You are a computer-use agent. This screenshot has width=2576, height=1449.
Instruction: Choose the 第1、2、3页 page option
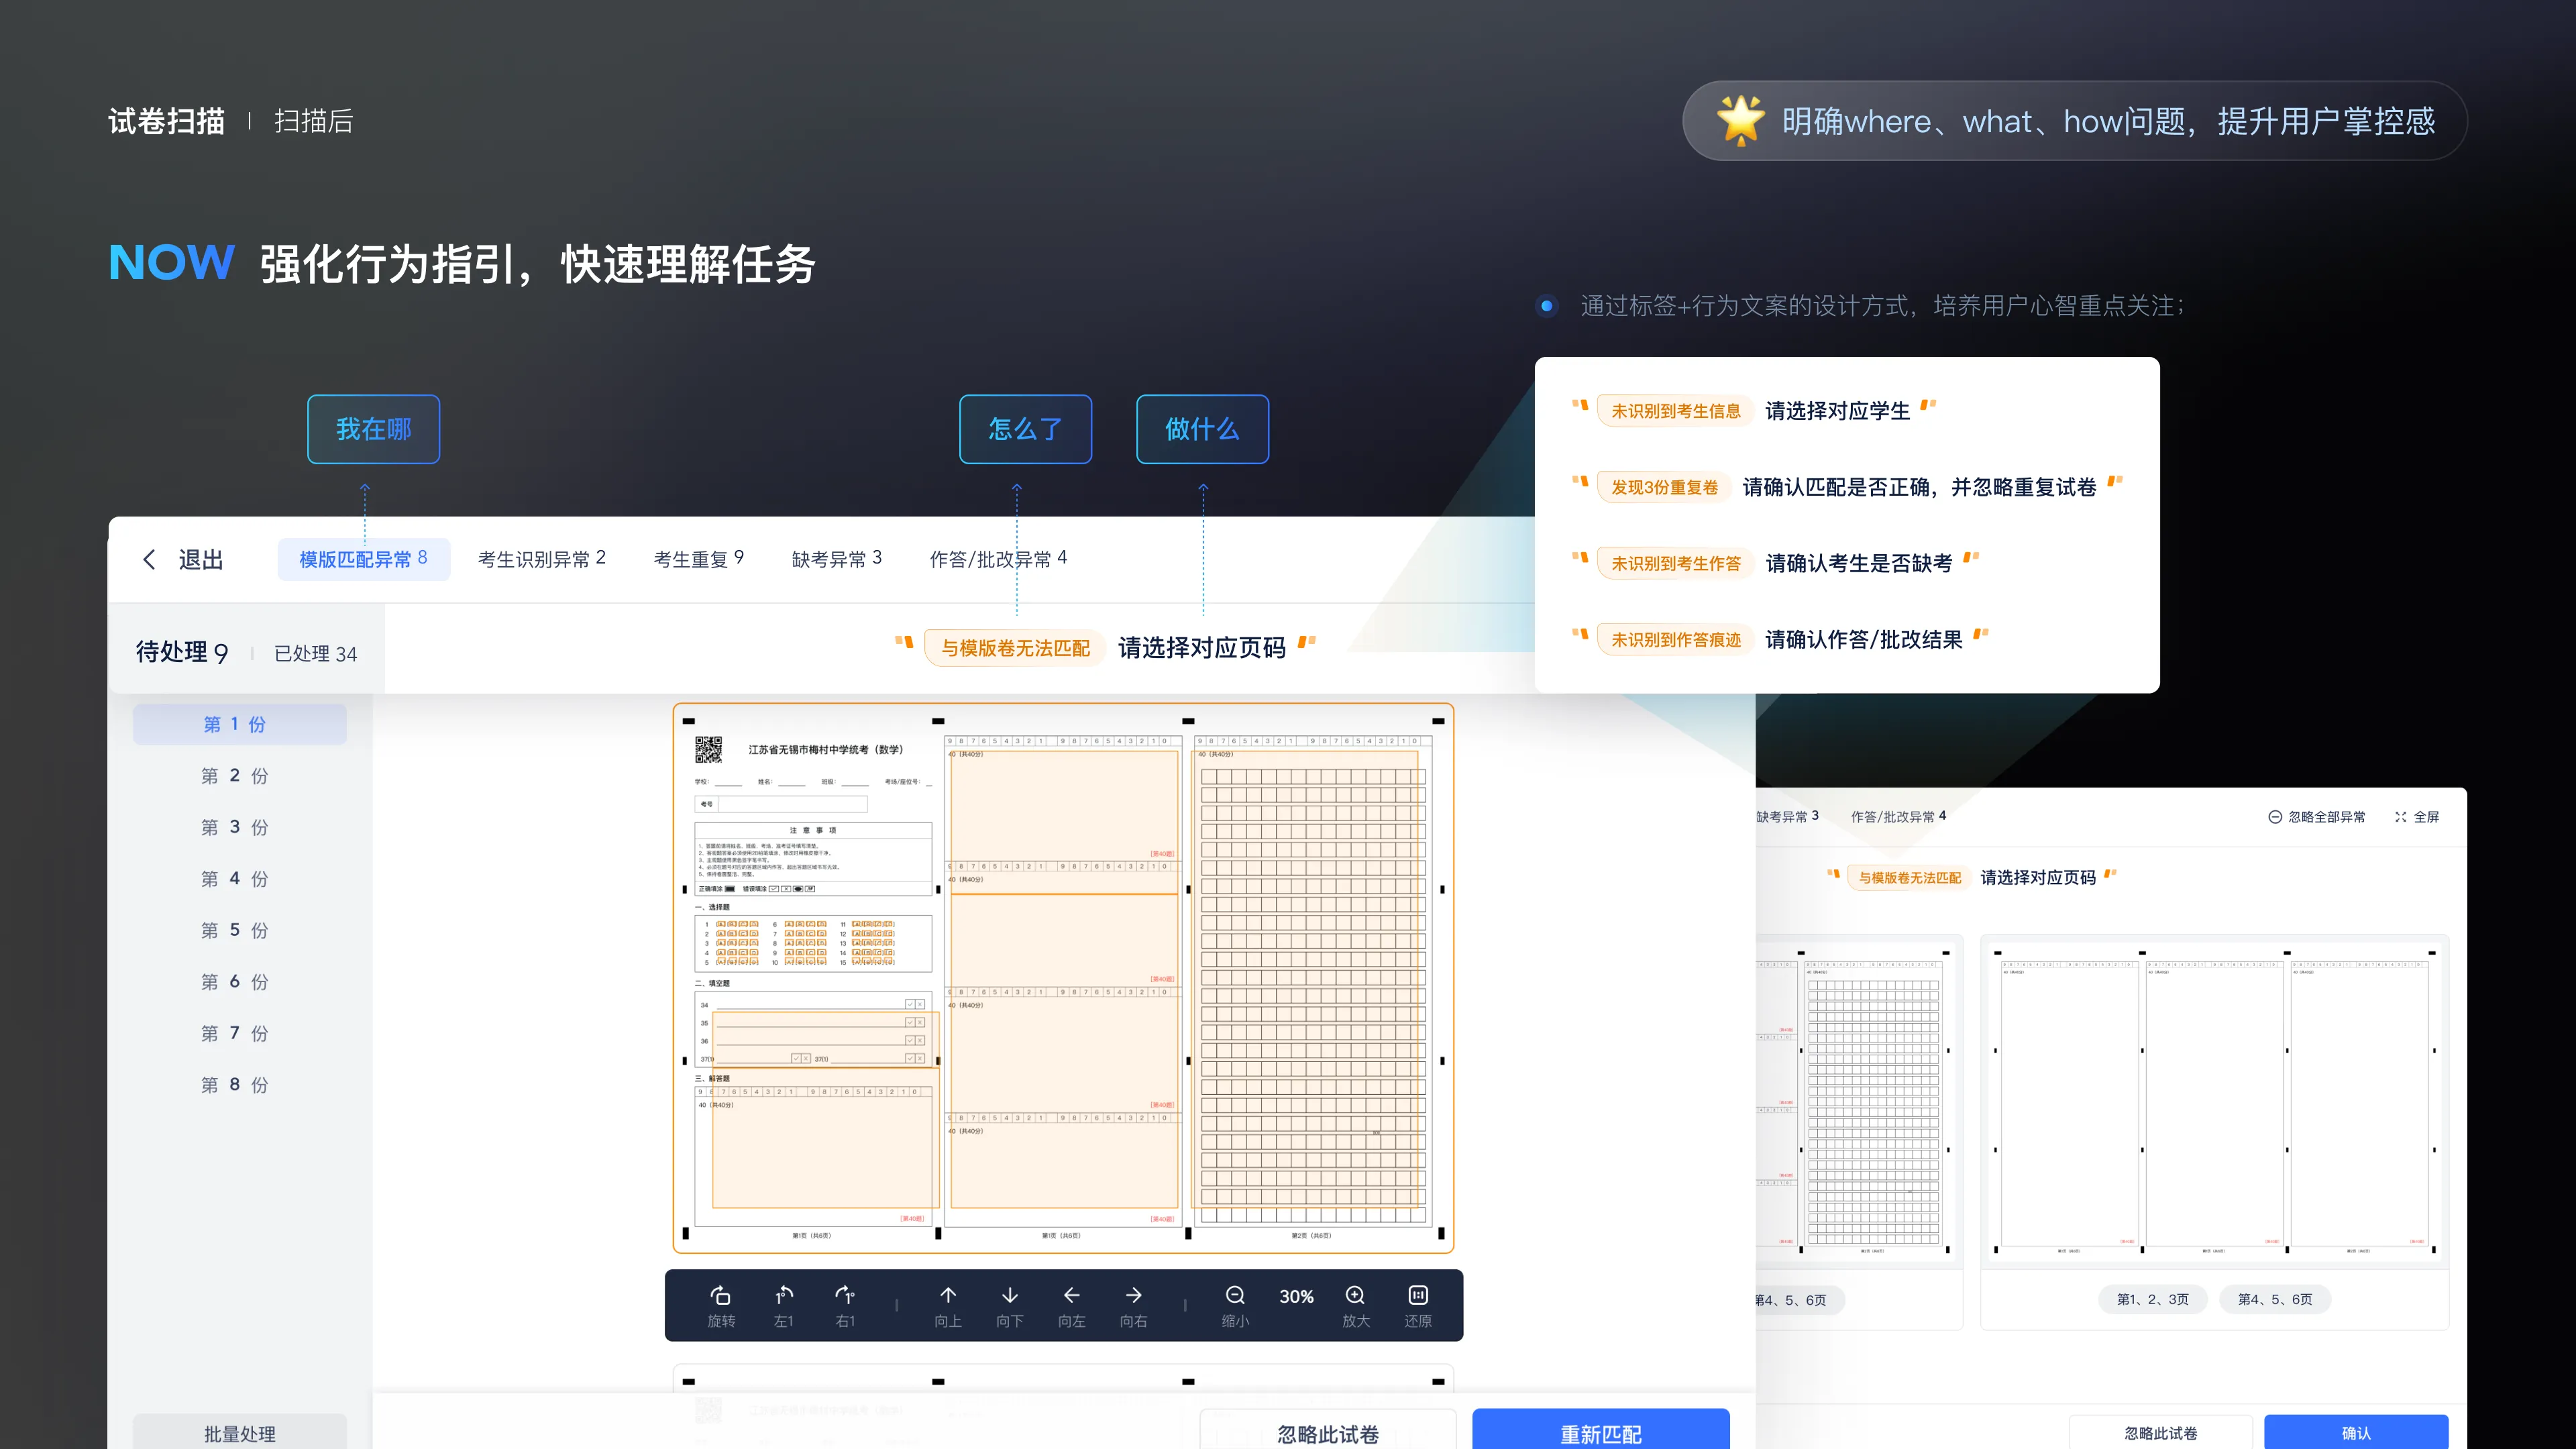tap(2153, 1299)
